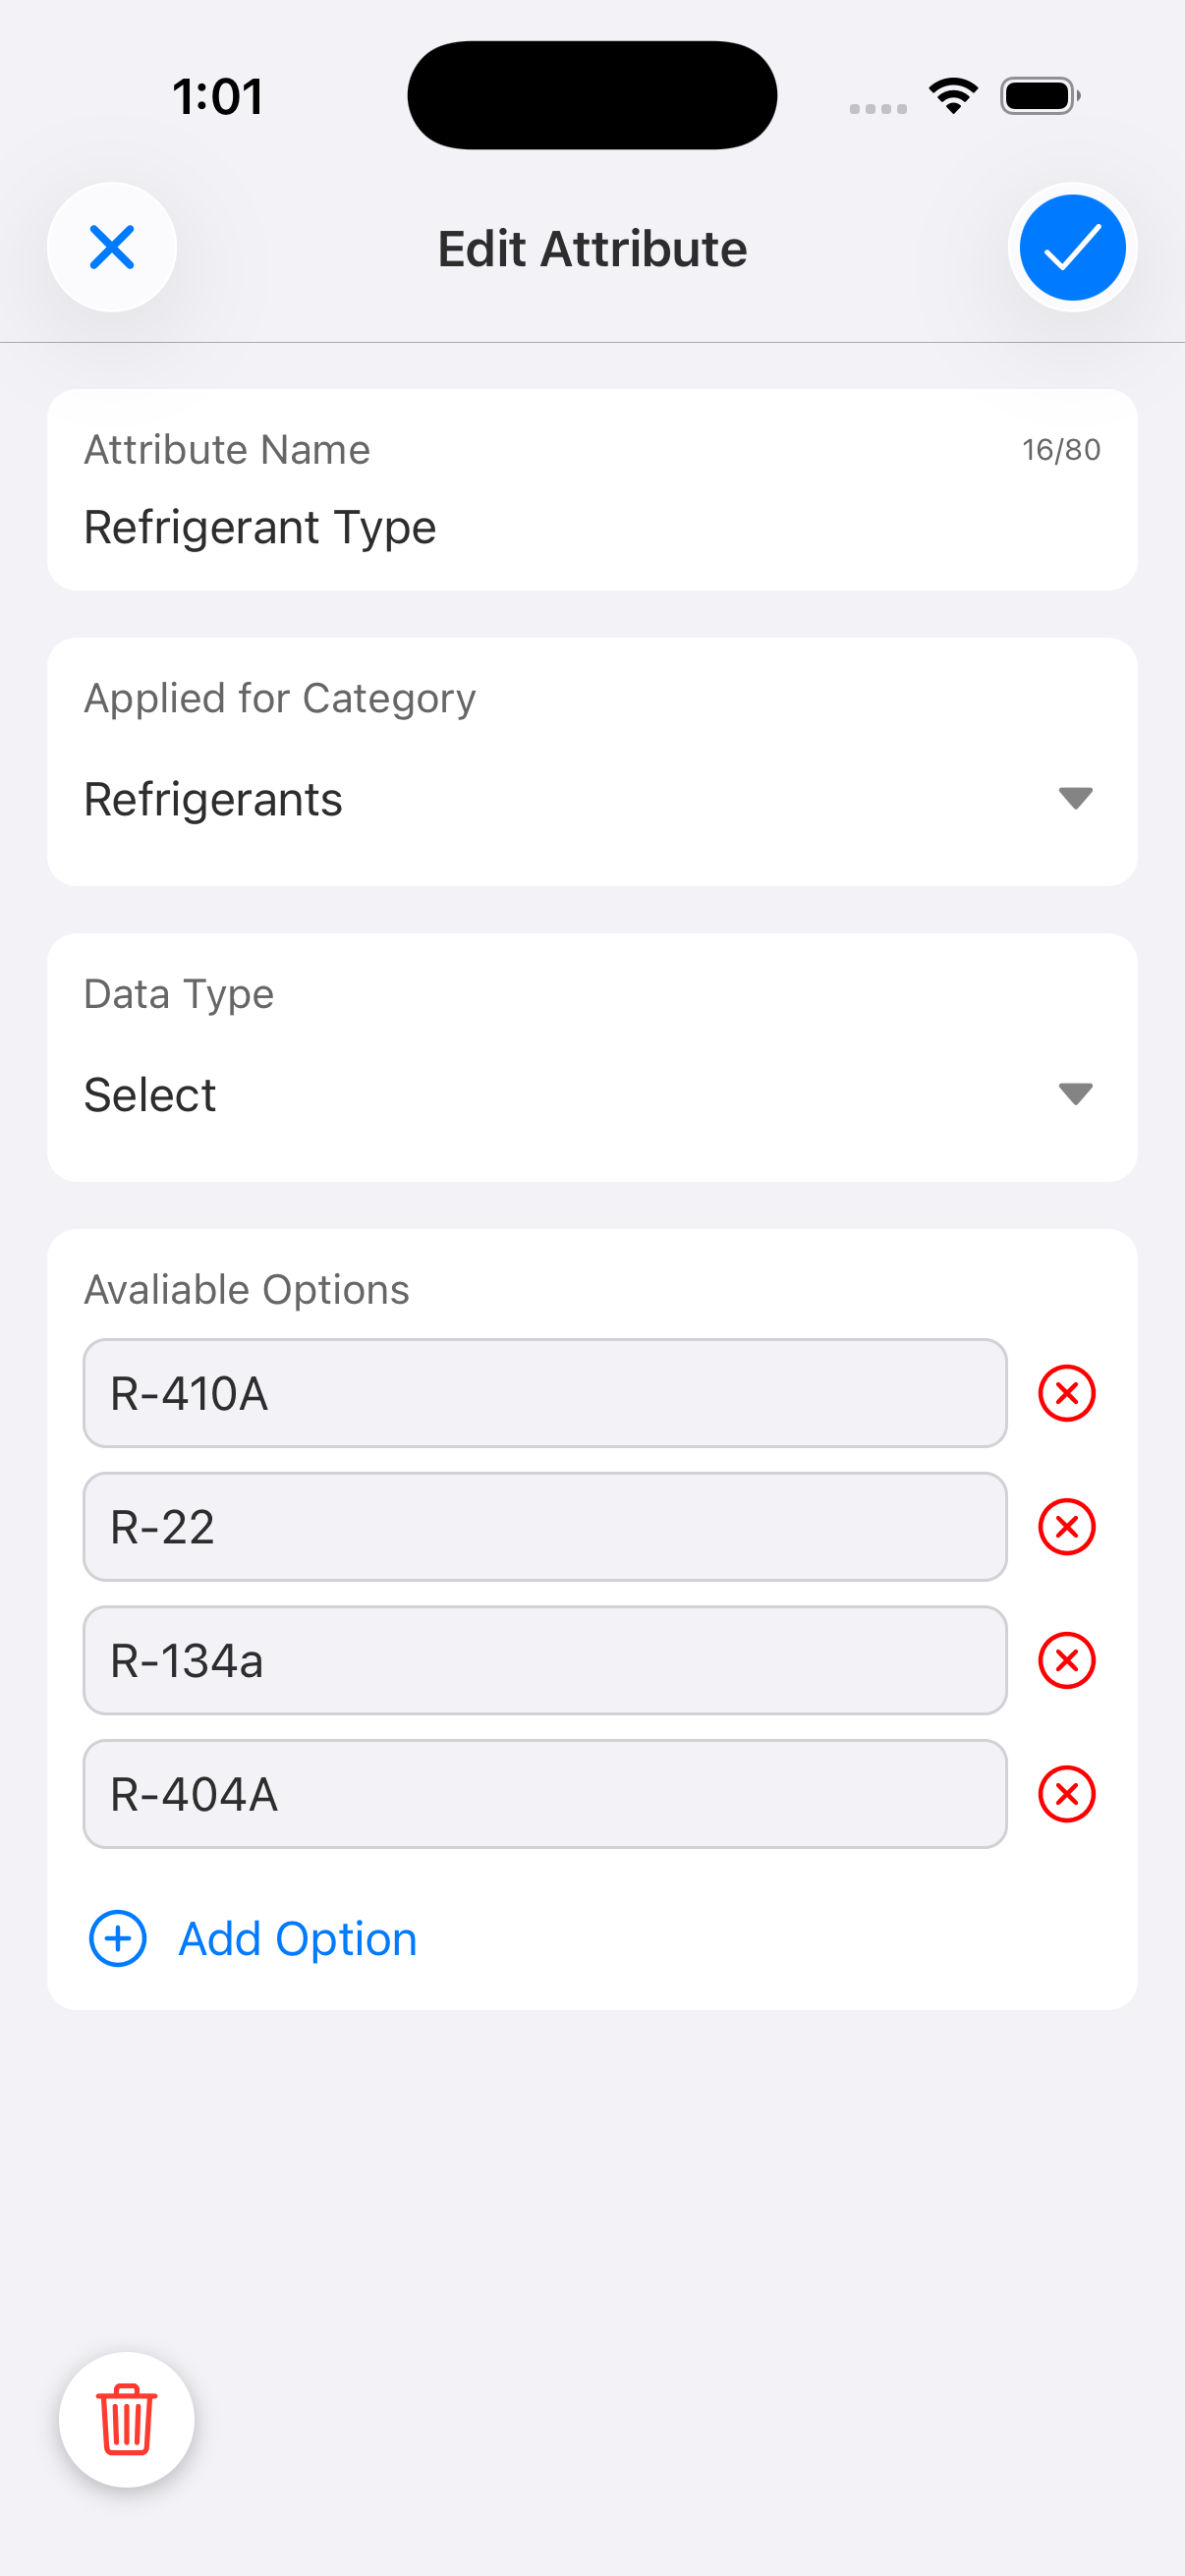
Task: Edit the R-134a option text field
Action: point(544,1661)
